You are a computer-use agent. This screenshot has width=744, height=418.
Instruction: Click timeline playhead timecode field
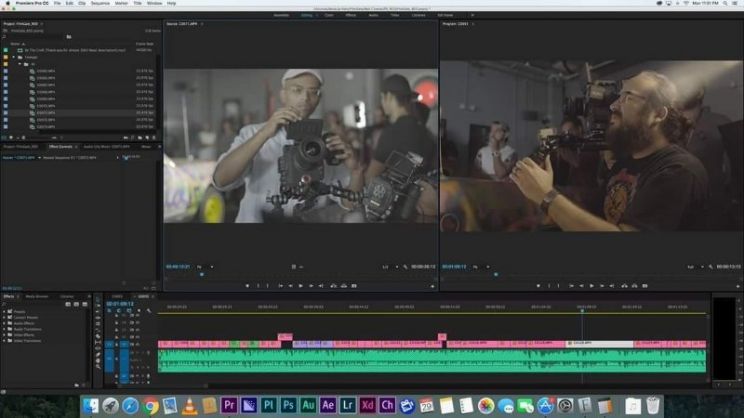(120, 304)
